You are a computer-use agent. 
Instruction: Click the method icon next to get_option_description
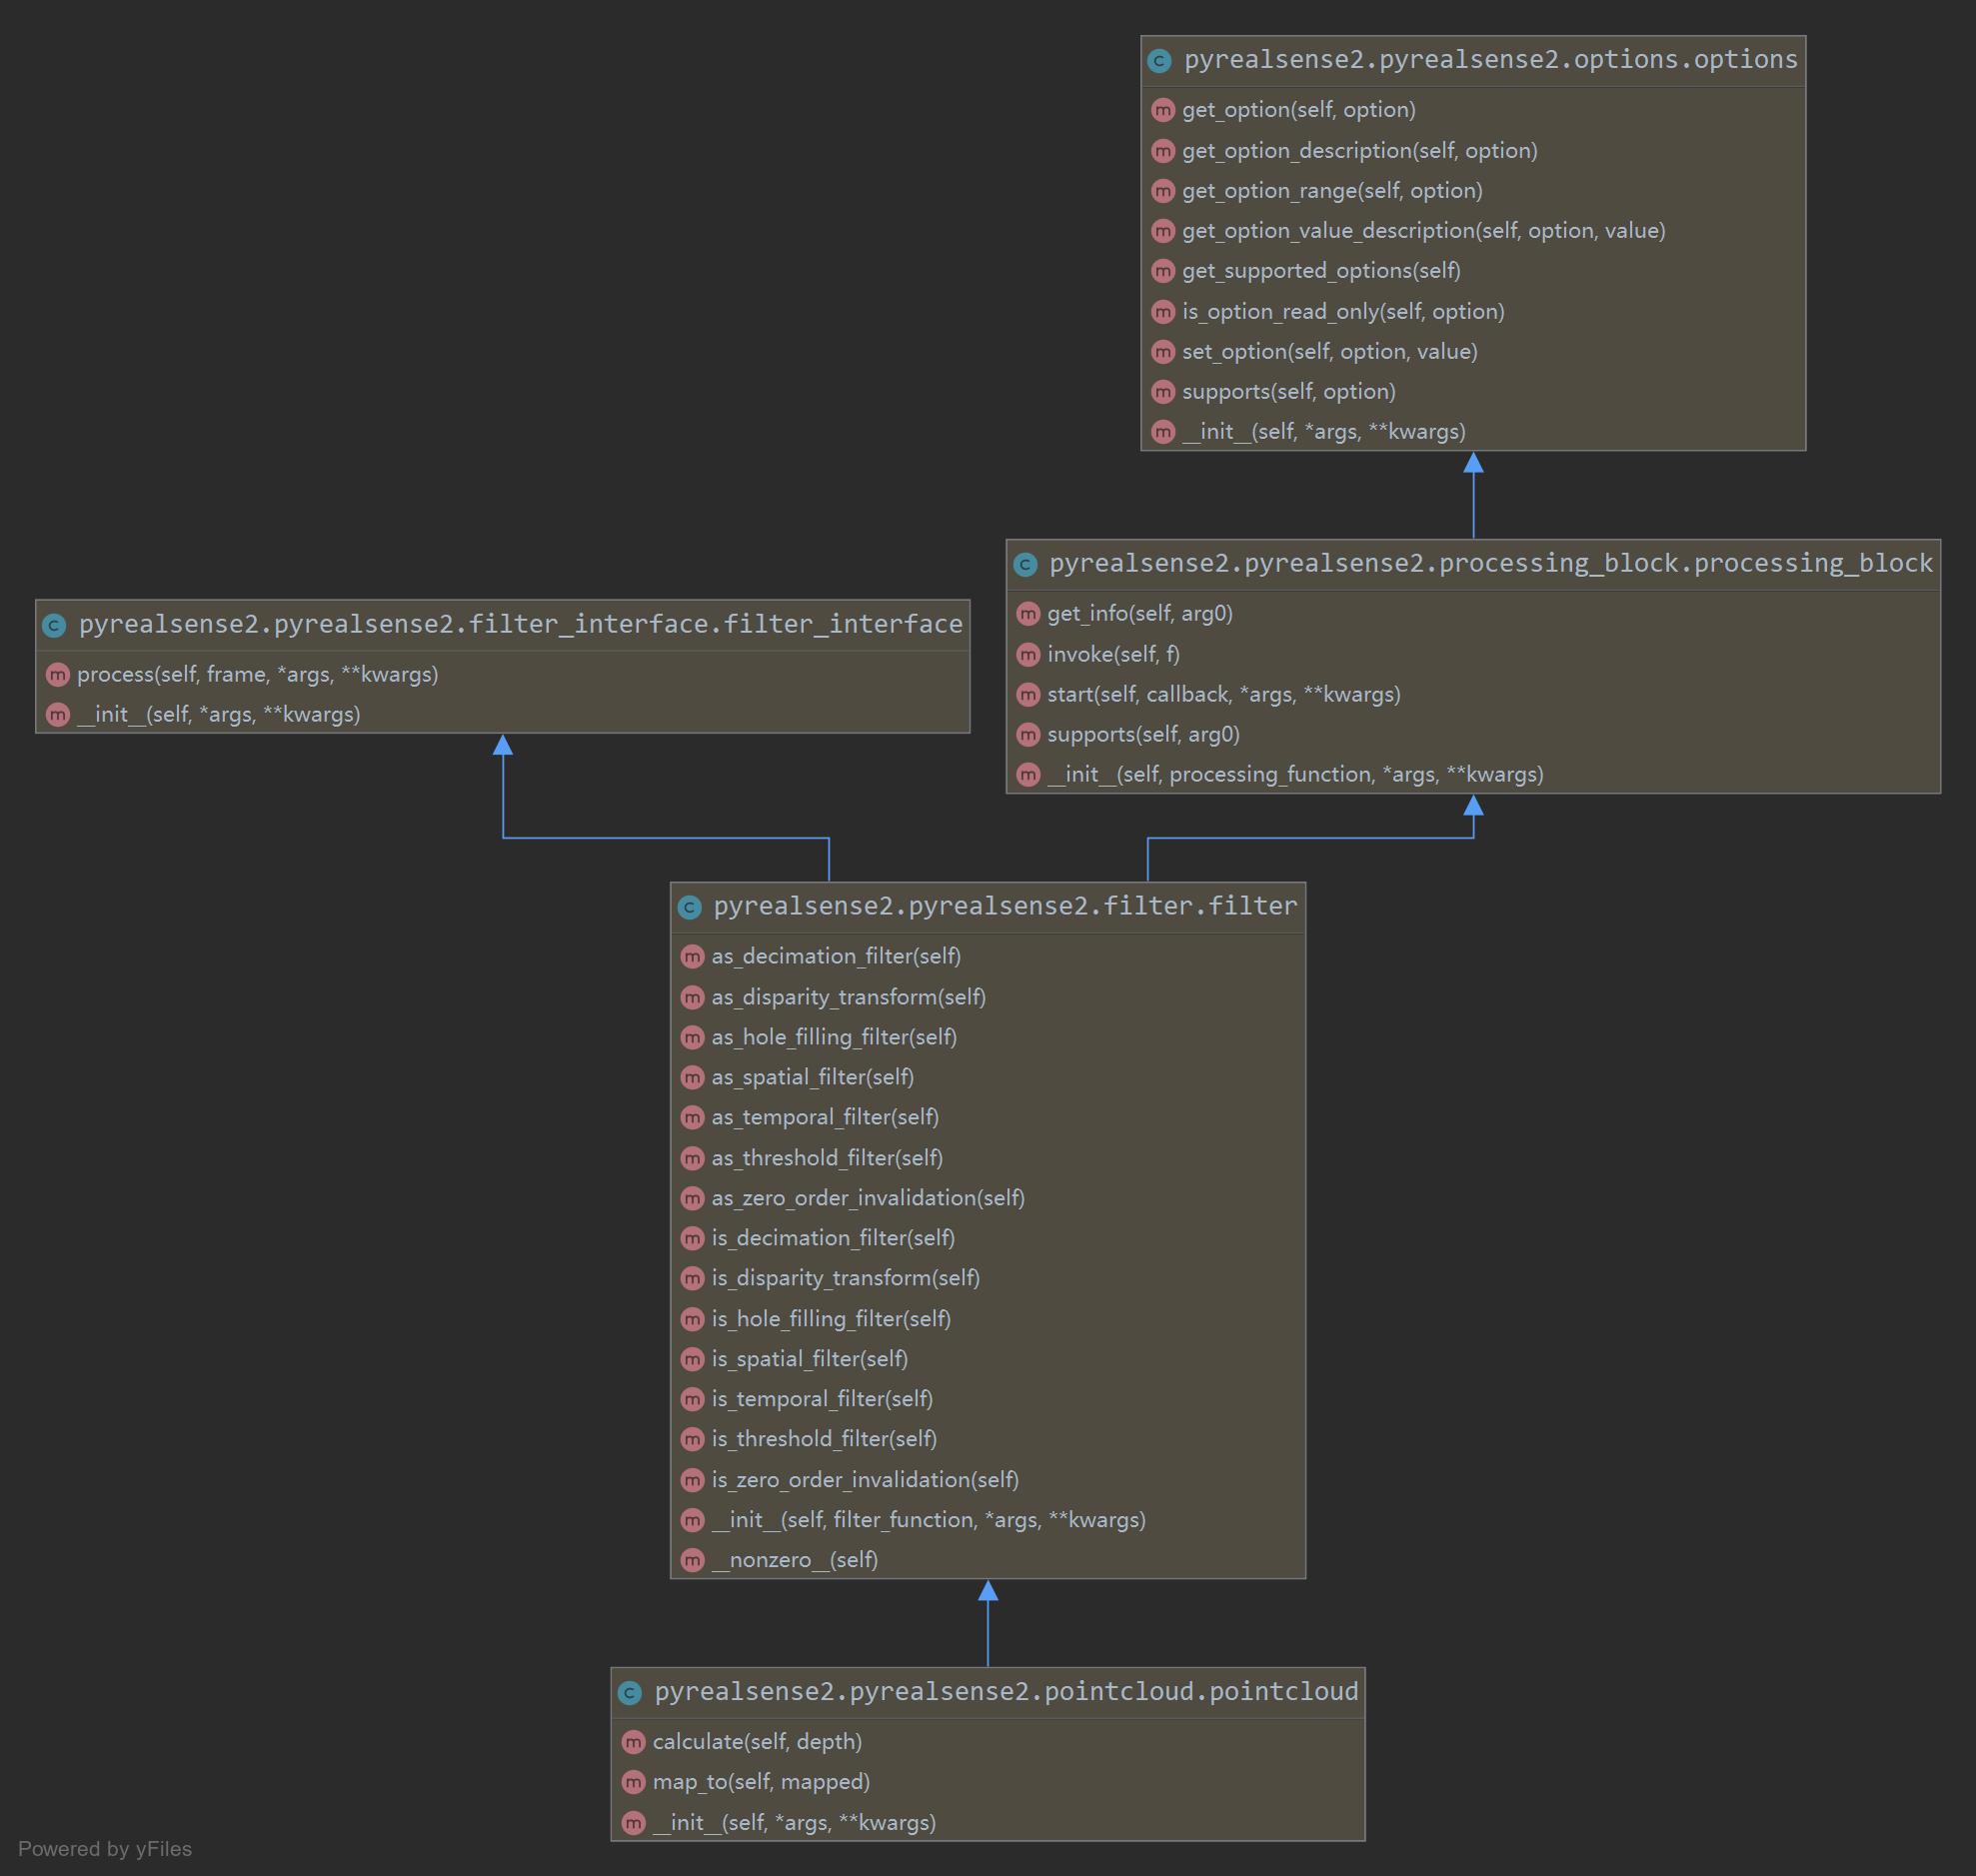point(1162,151)
